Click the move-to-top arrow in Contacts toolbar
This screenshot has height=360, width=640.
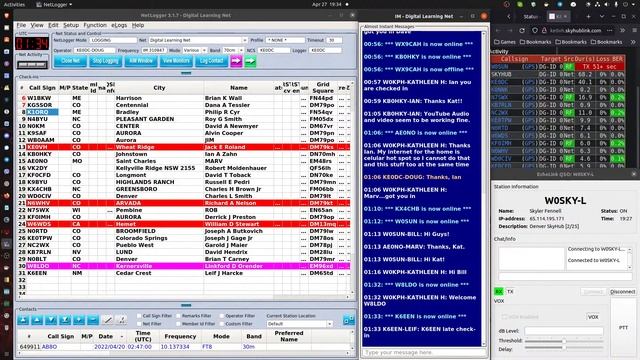[x=23, y=320]
